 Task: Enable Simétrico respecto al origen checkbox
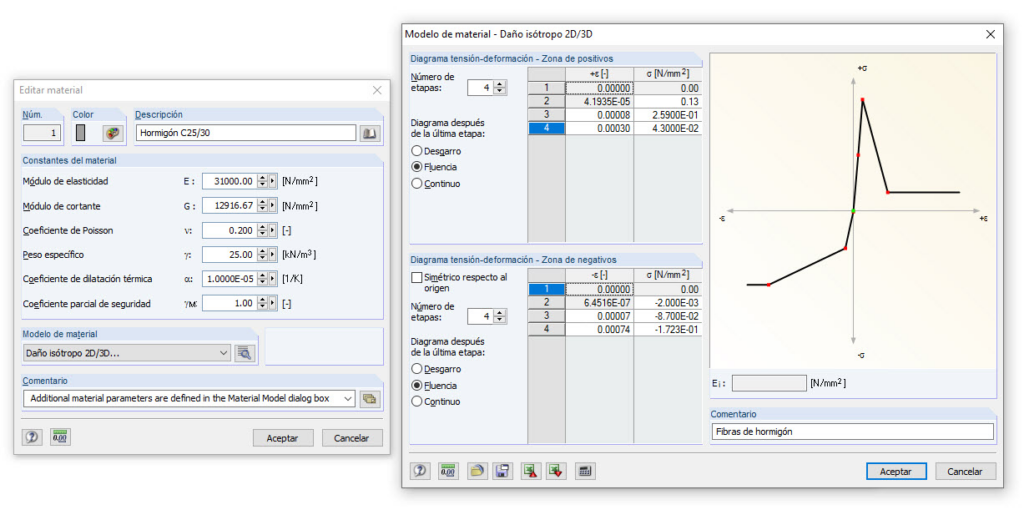pos(417,277)
